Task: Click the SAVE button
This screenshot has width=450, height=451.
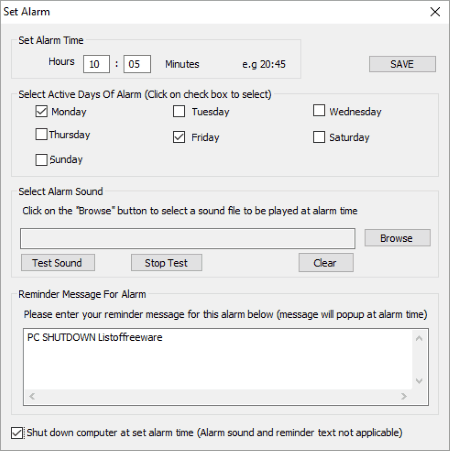Action: point(402,64)
